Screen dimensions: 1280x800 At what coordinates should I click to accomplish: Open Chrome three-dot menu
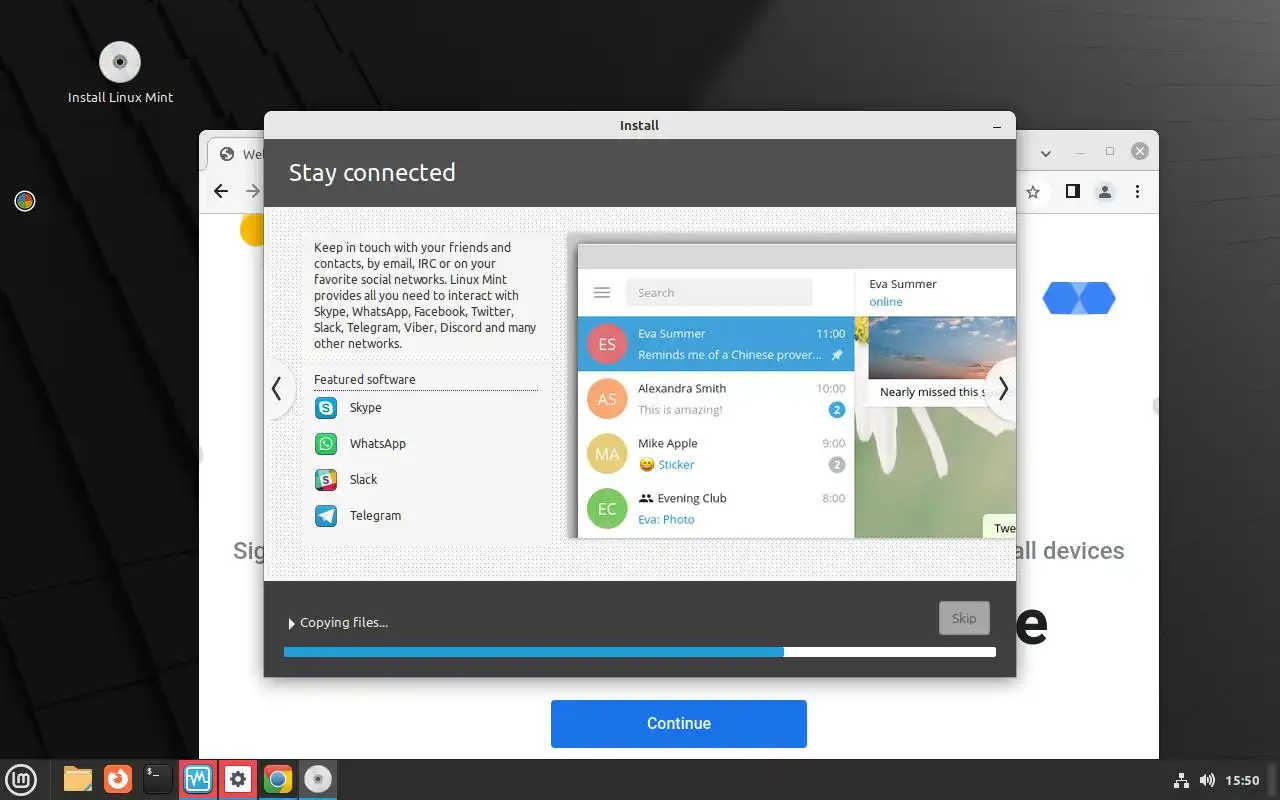1137,191
